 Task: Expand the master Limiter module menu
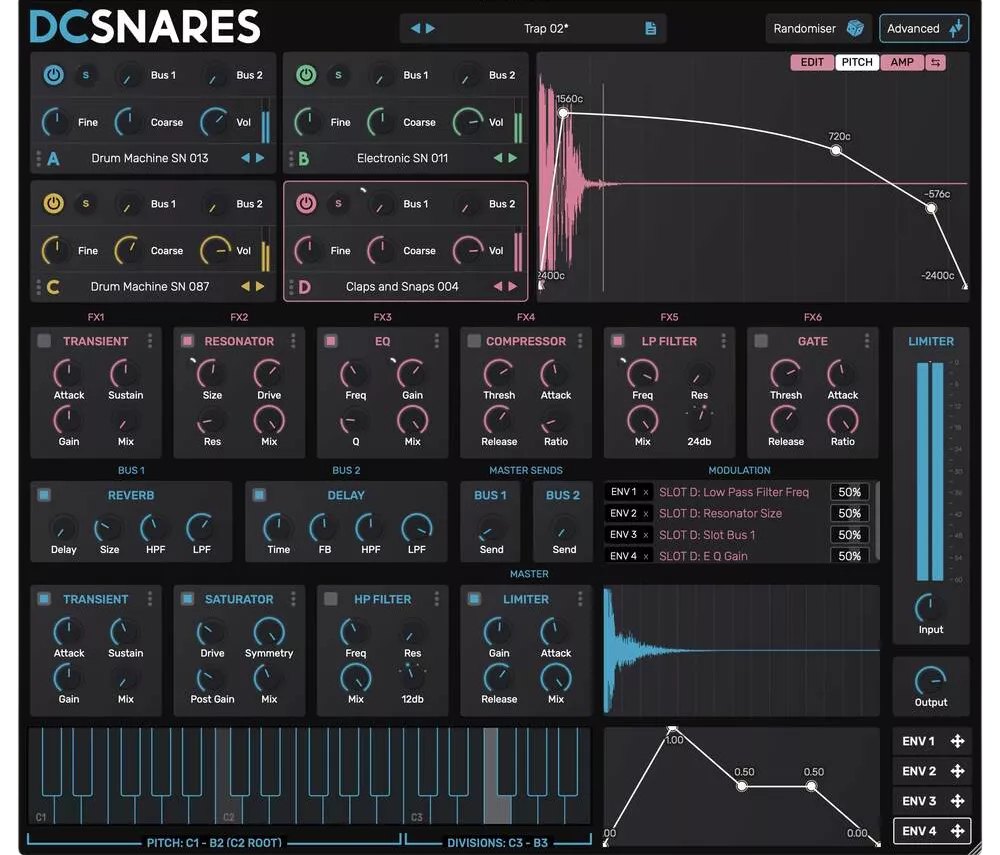(x=580, y=599)
